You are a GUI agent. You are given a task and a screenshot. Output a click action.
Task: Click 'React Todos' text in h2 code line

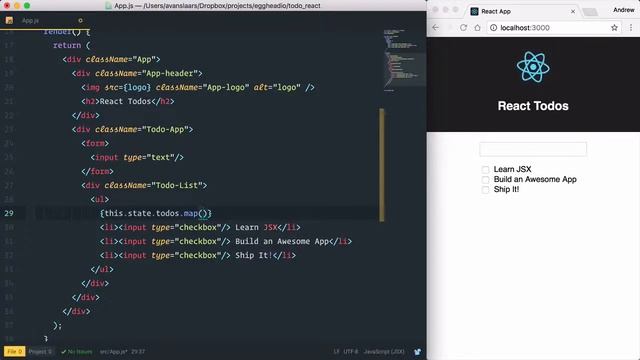pyautogui.click(x=125, y=101)
